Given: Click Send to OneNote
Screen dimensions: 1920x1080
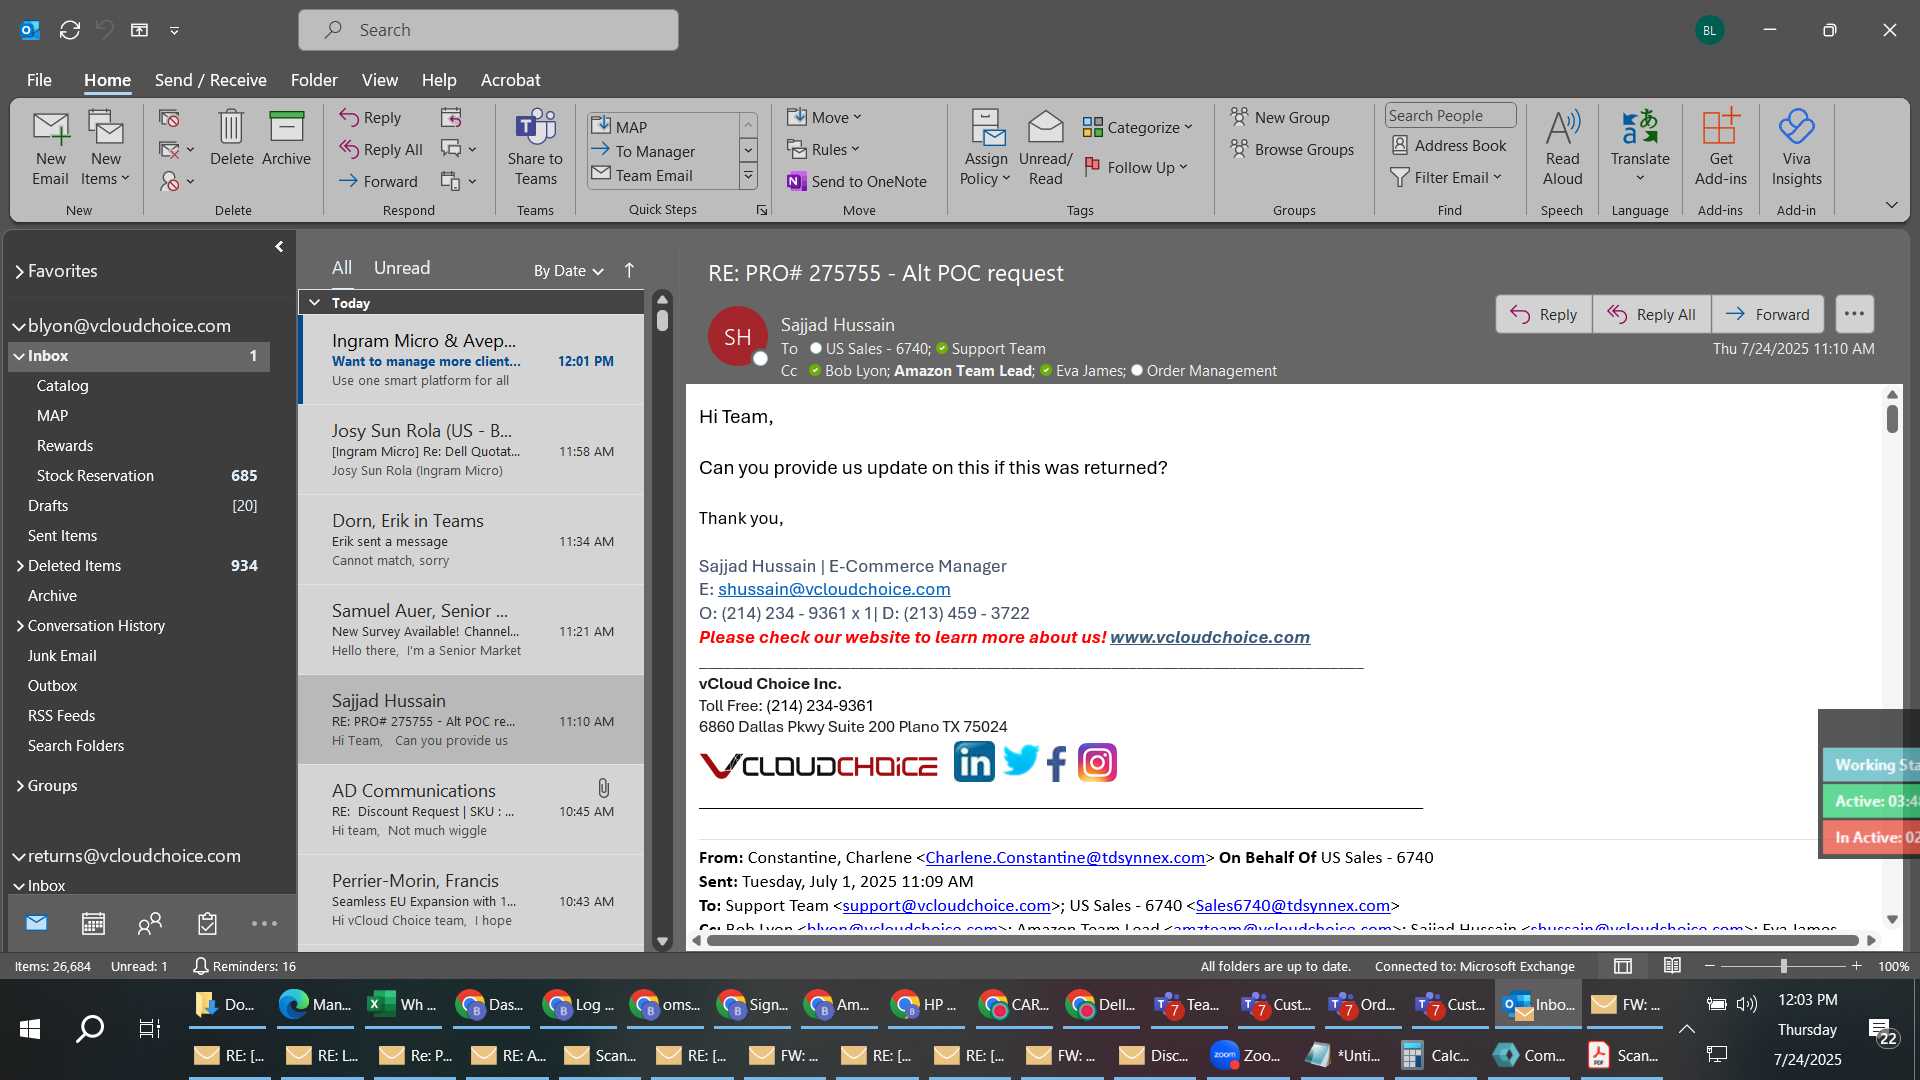Looking at the screenshot, I should coord(857,181).
